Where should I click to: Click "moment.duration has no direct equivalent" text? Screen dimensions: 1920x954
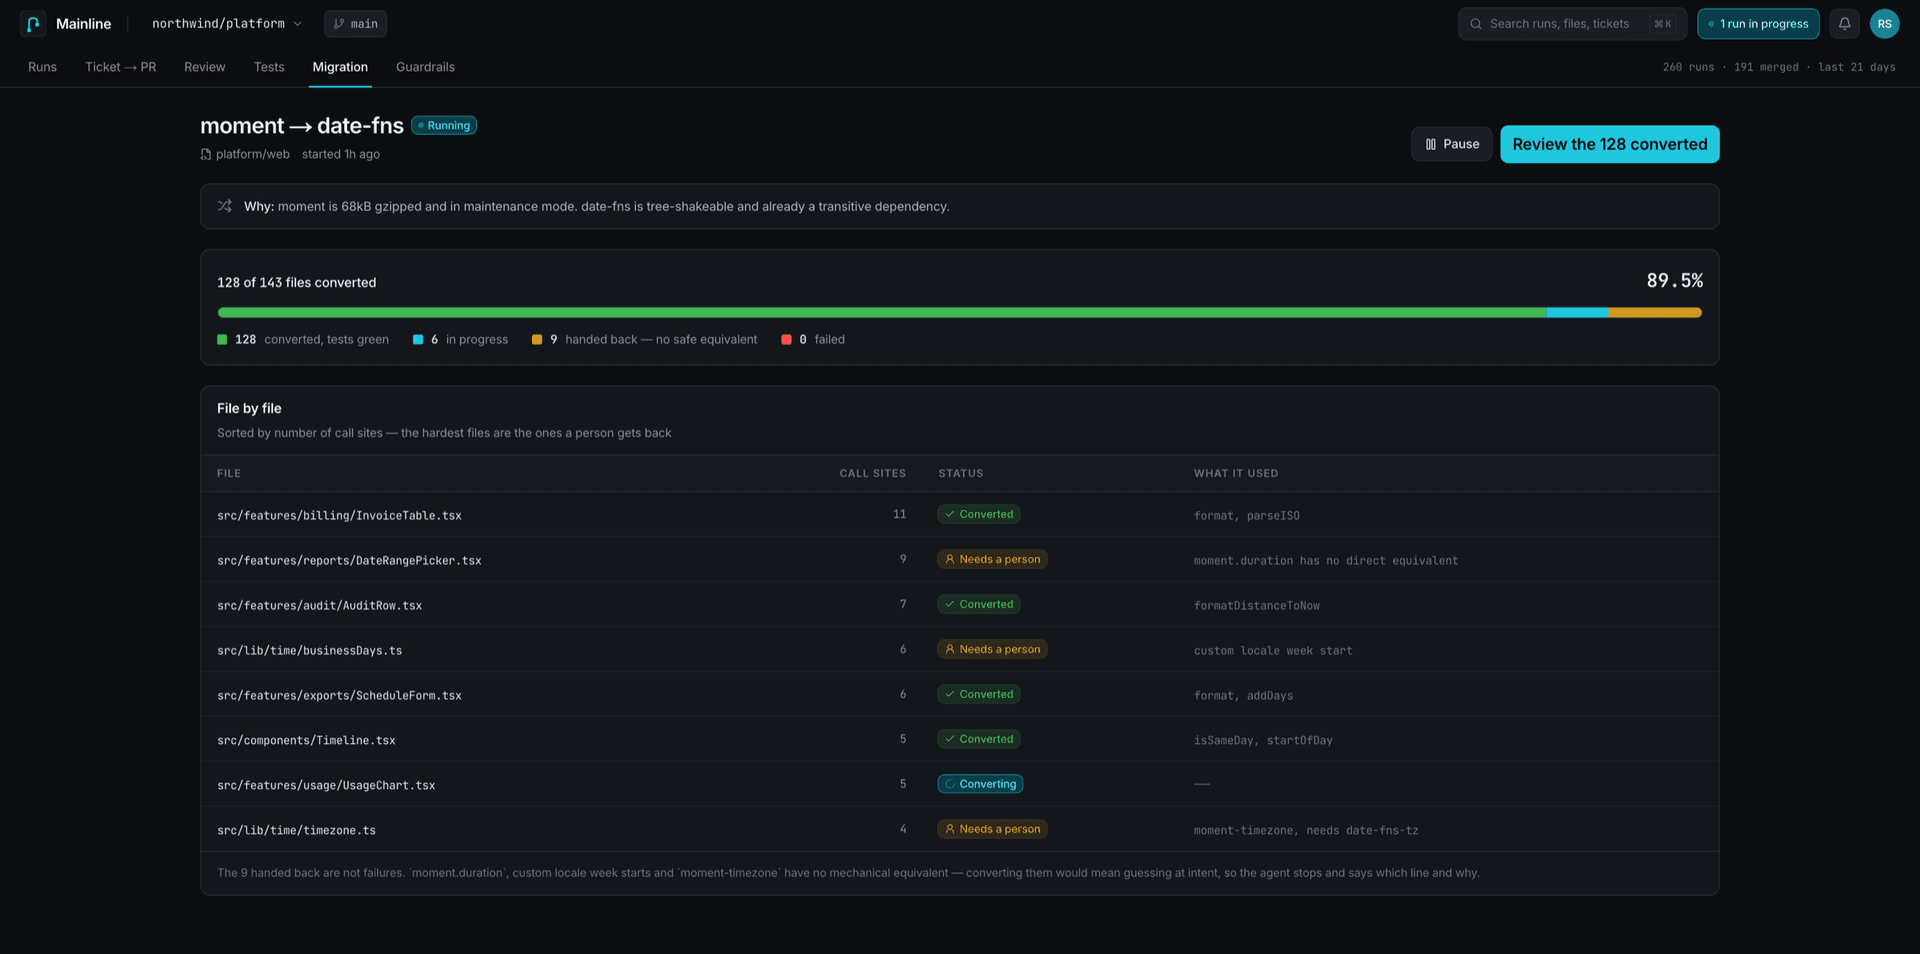pyautogui.click(x=1326, y=561)
